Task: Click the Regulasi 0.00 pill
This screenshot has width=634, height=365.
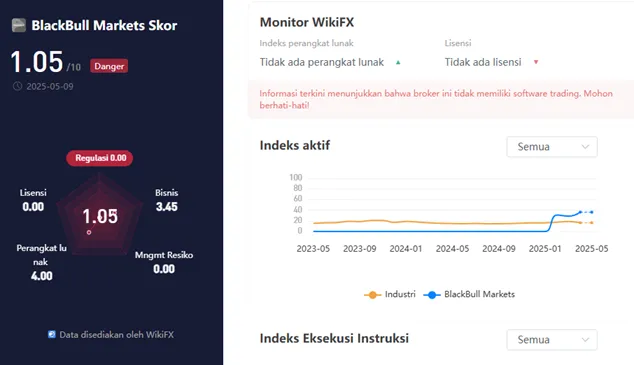Action: point(100,158)
